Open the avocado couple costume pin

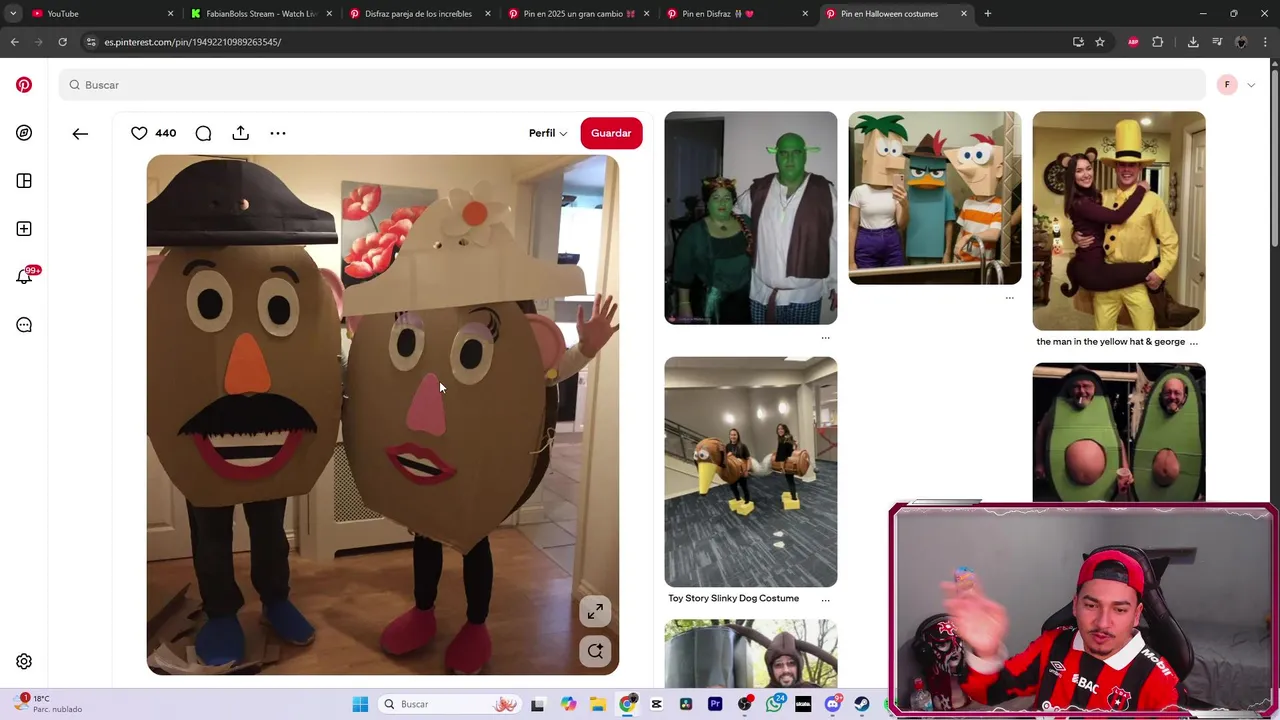coord(1119,432)
